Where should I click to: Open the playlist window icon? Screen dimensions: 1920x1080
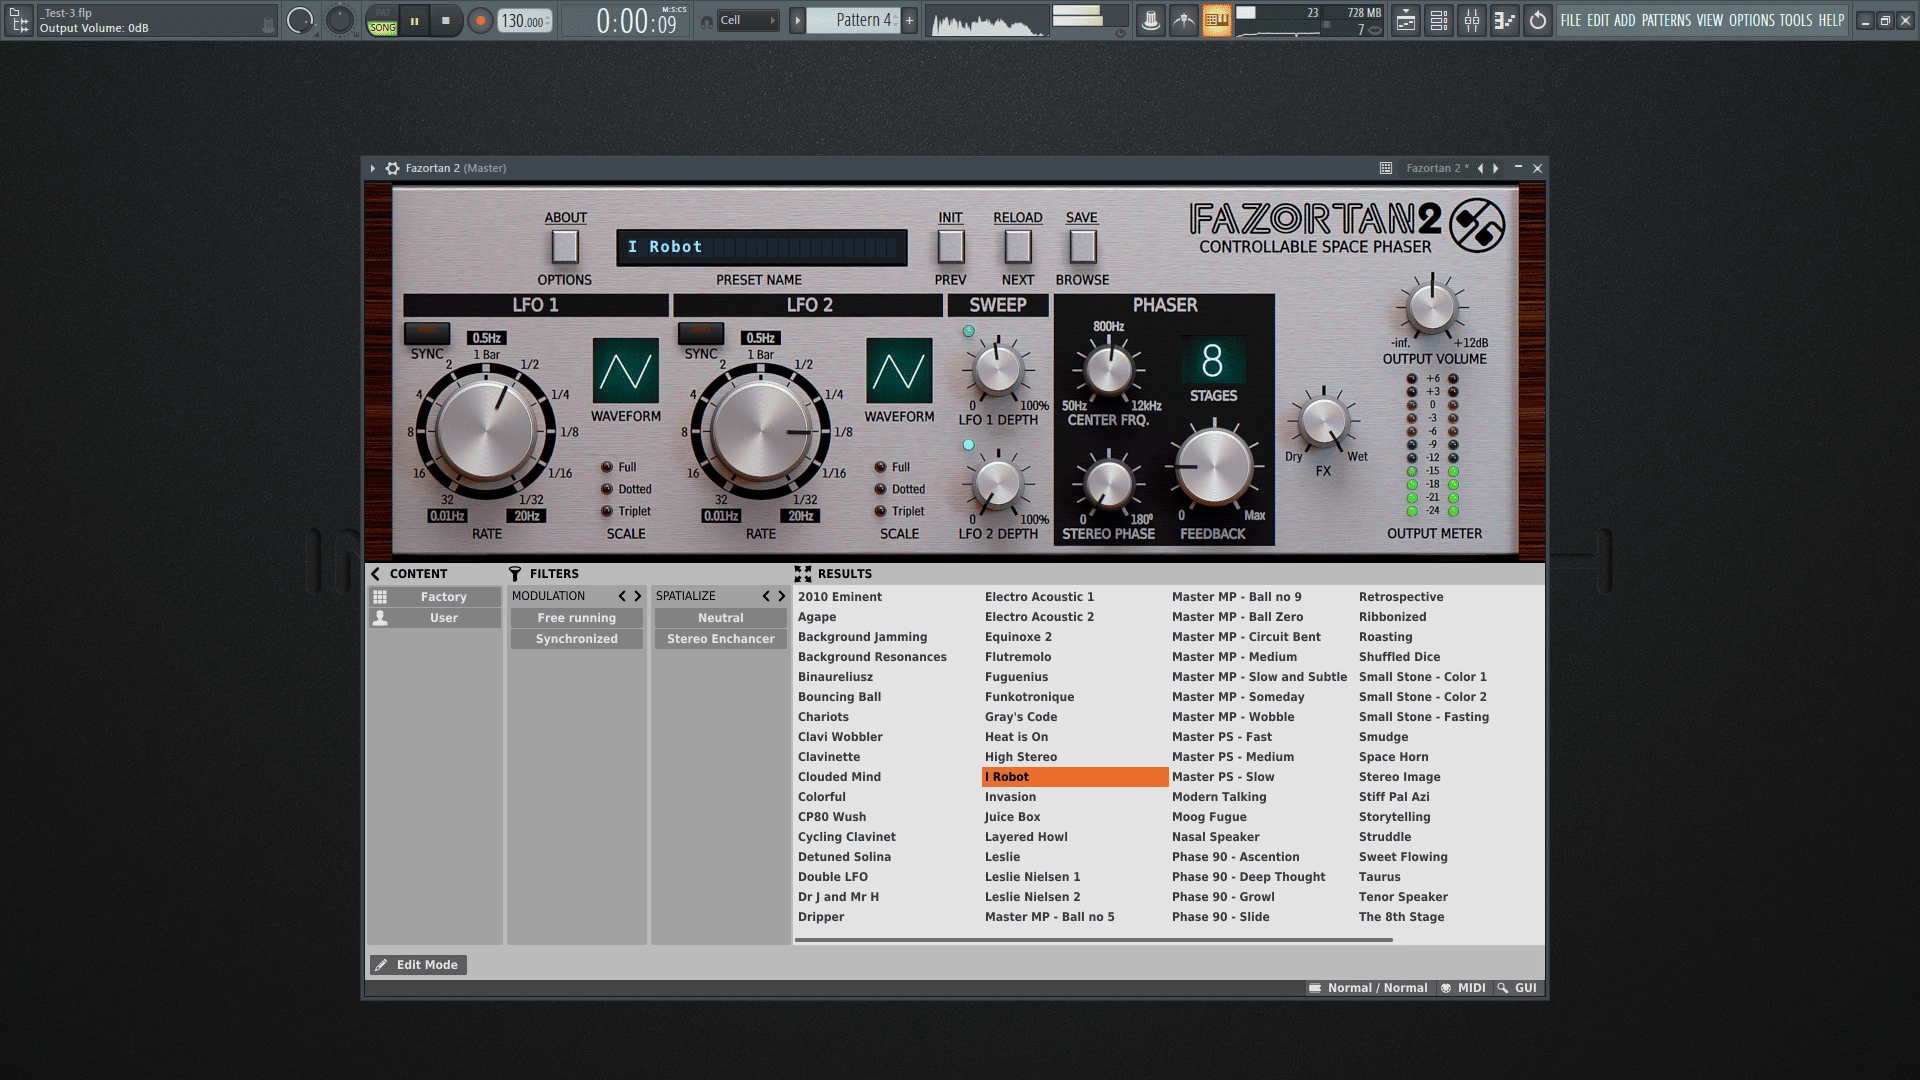click(1406, 20)
